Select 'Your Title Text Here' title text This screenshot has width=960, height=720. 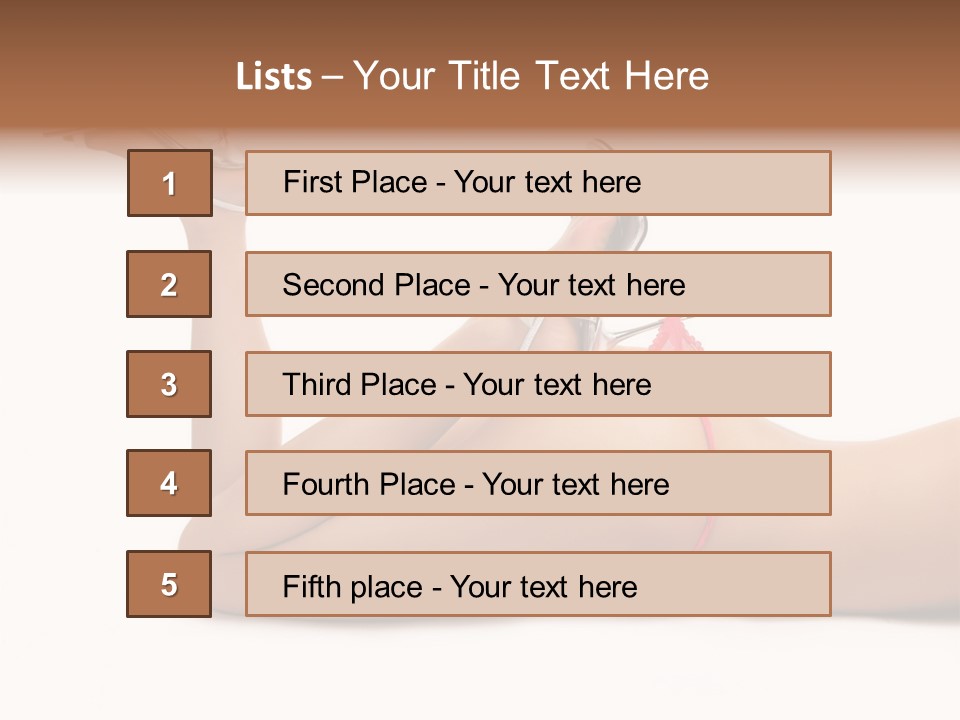pyautogui.click(x=531, y=76)
